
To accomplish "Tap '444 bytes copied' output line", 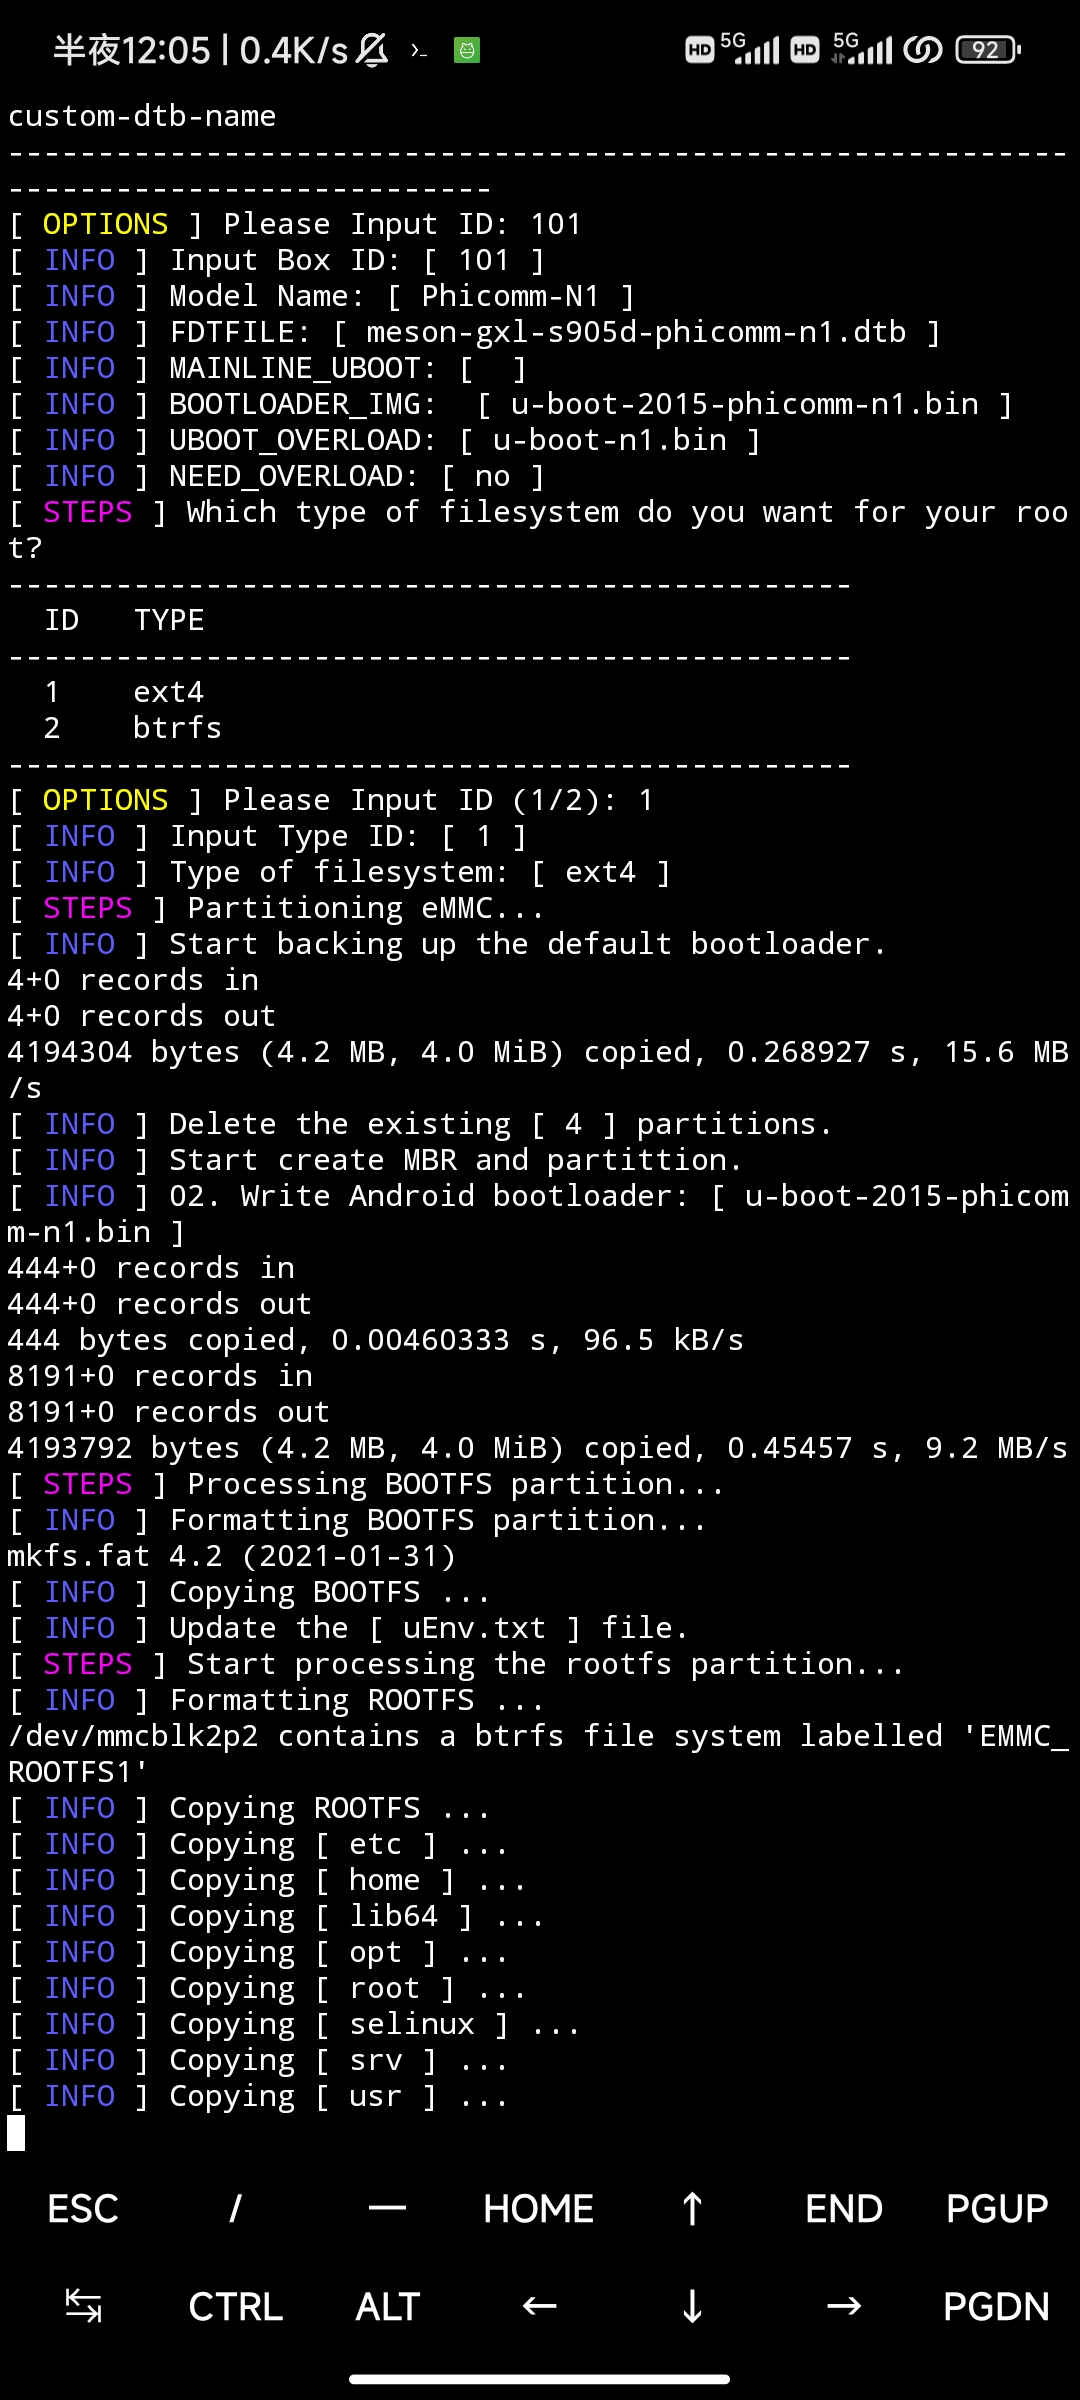I will tap(376, 1340).
